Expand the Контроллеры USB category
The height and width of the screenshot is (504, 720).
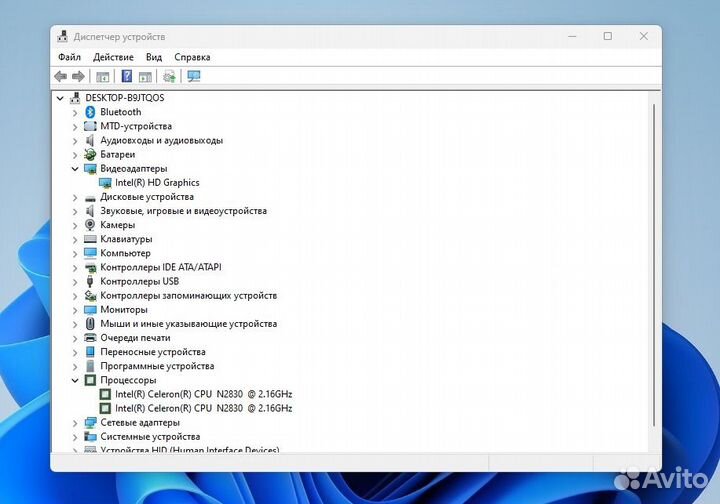coord(75,282)
